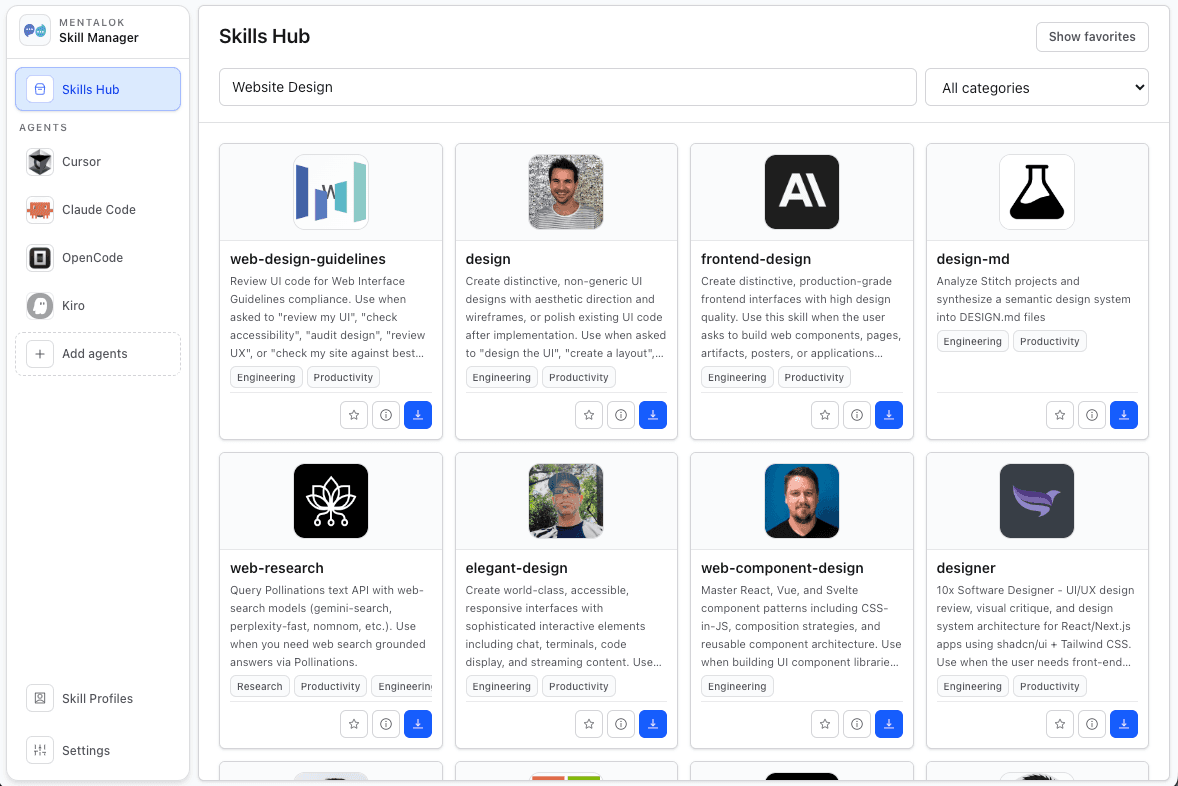Open the Skills Hub section
Screen dimensions: 1178x786
click(98, 89)
